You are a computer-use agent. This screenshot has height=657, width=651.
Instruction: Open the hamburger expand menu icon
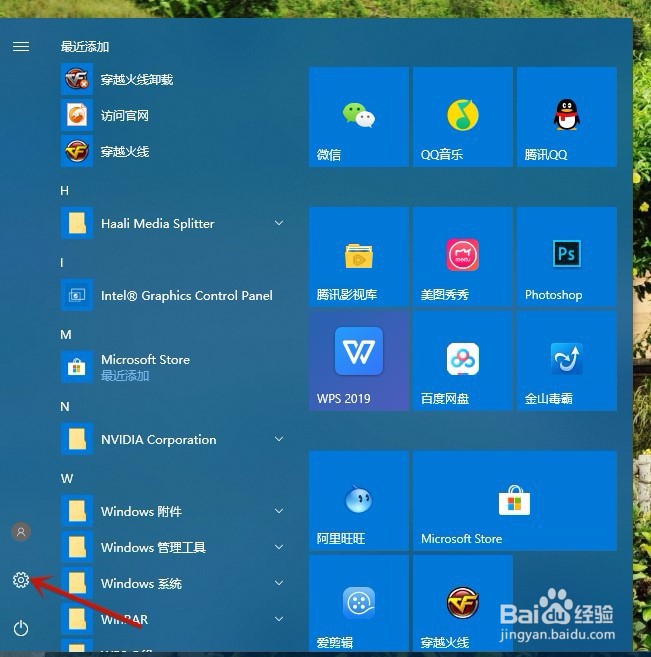[21, 47]
